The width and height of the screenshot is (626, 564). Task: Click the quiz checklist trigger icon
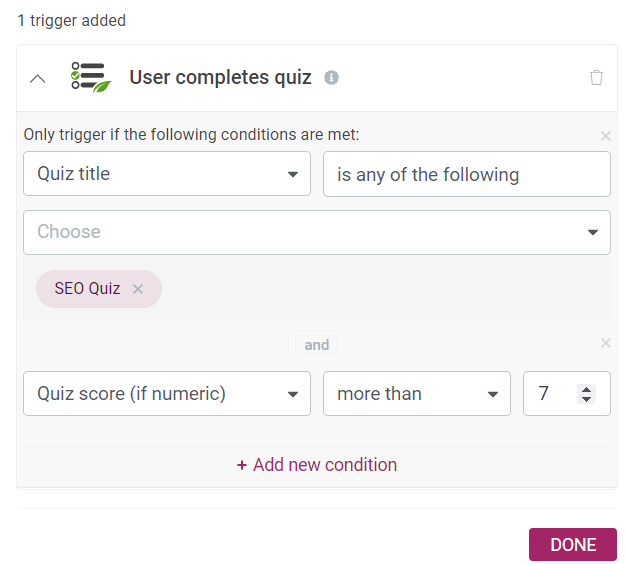[x=90, y=78]
